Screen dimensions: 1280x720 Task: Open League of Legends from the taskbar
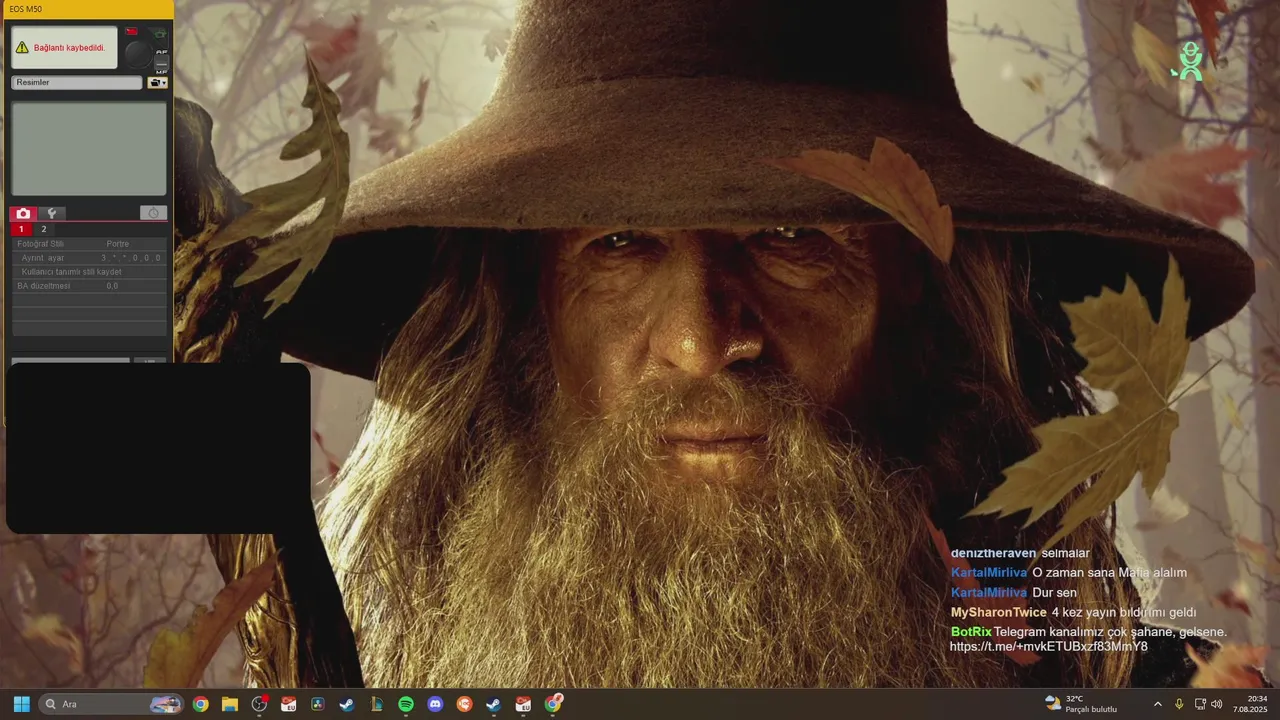(x=377, y=704)
